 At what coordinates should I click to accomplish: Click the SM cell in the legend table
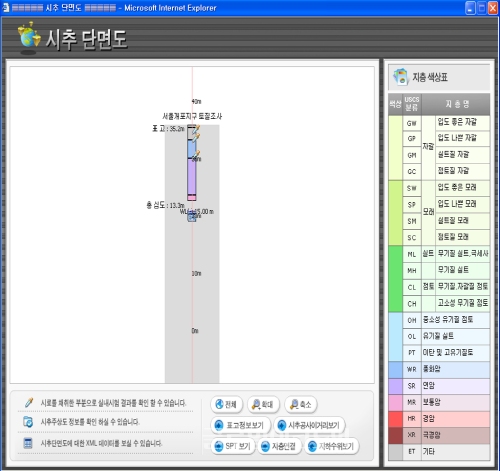point(412,221)
